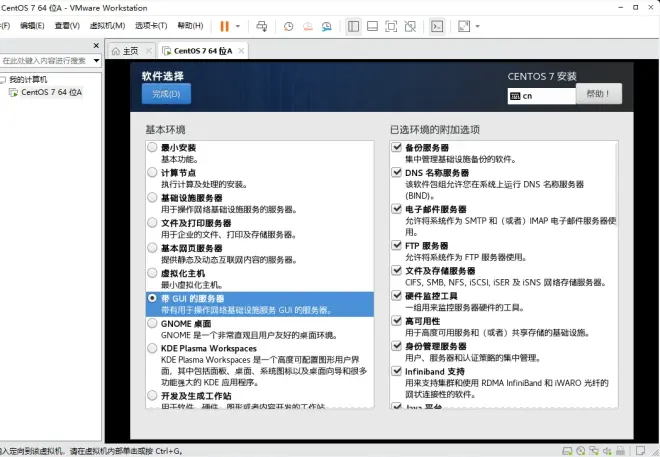Toggle the console view icon
Screen dimensions: 660x457
tap(437, 27)
